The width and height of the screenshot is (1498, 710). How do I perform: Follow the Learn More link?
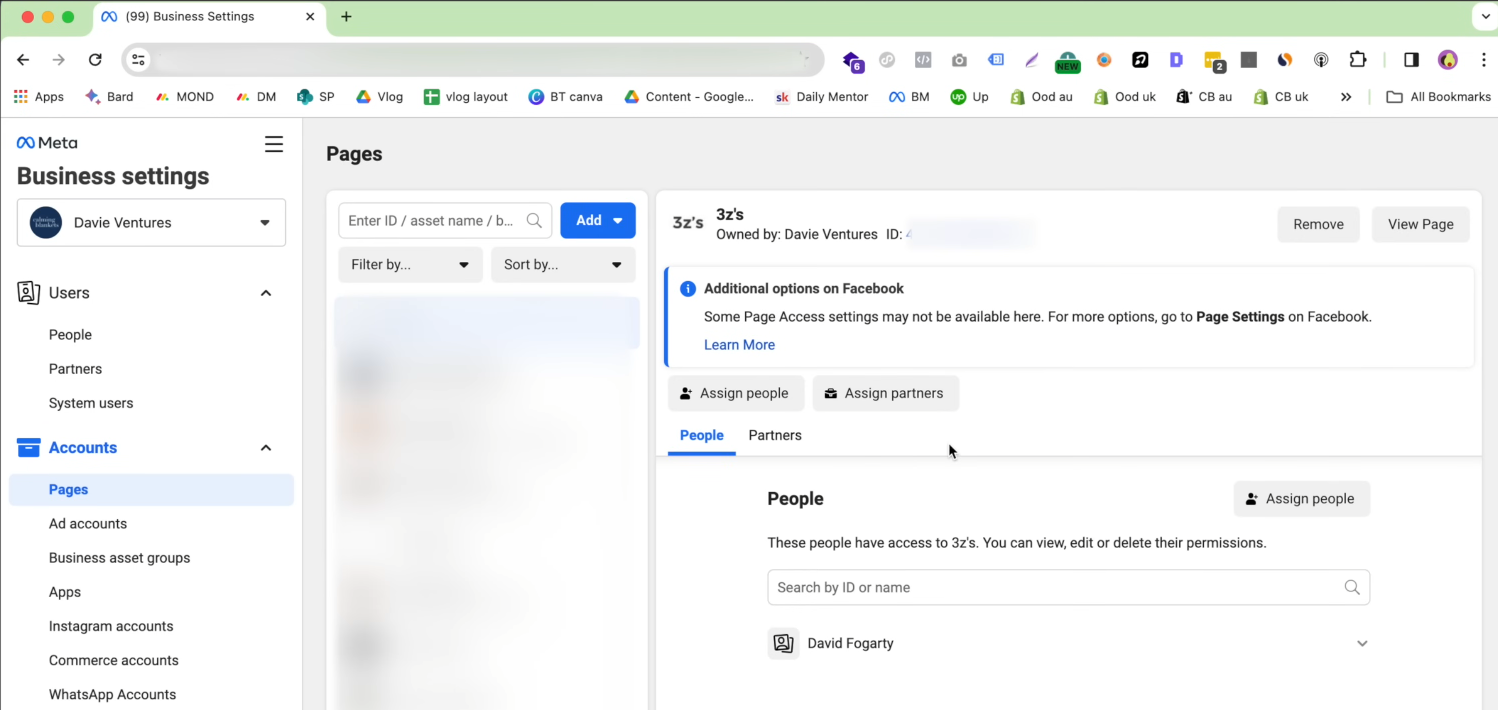tap(739, 345)
